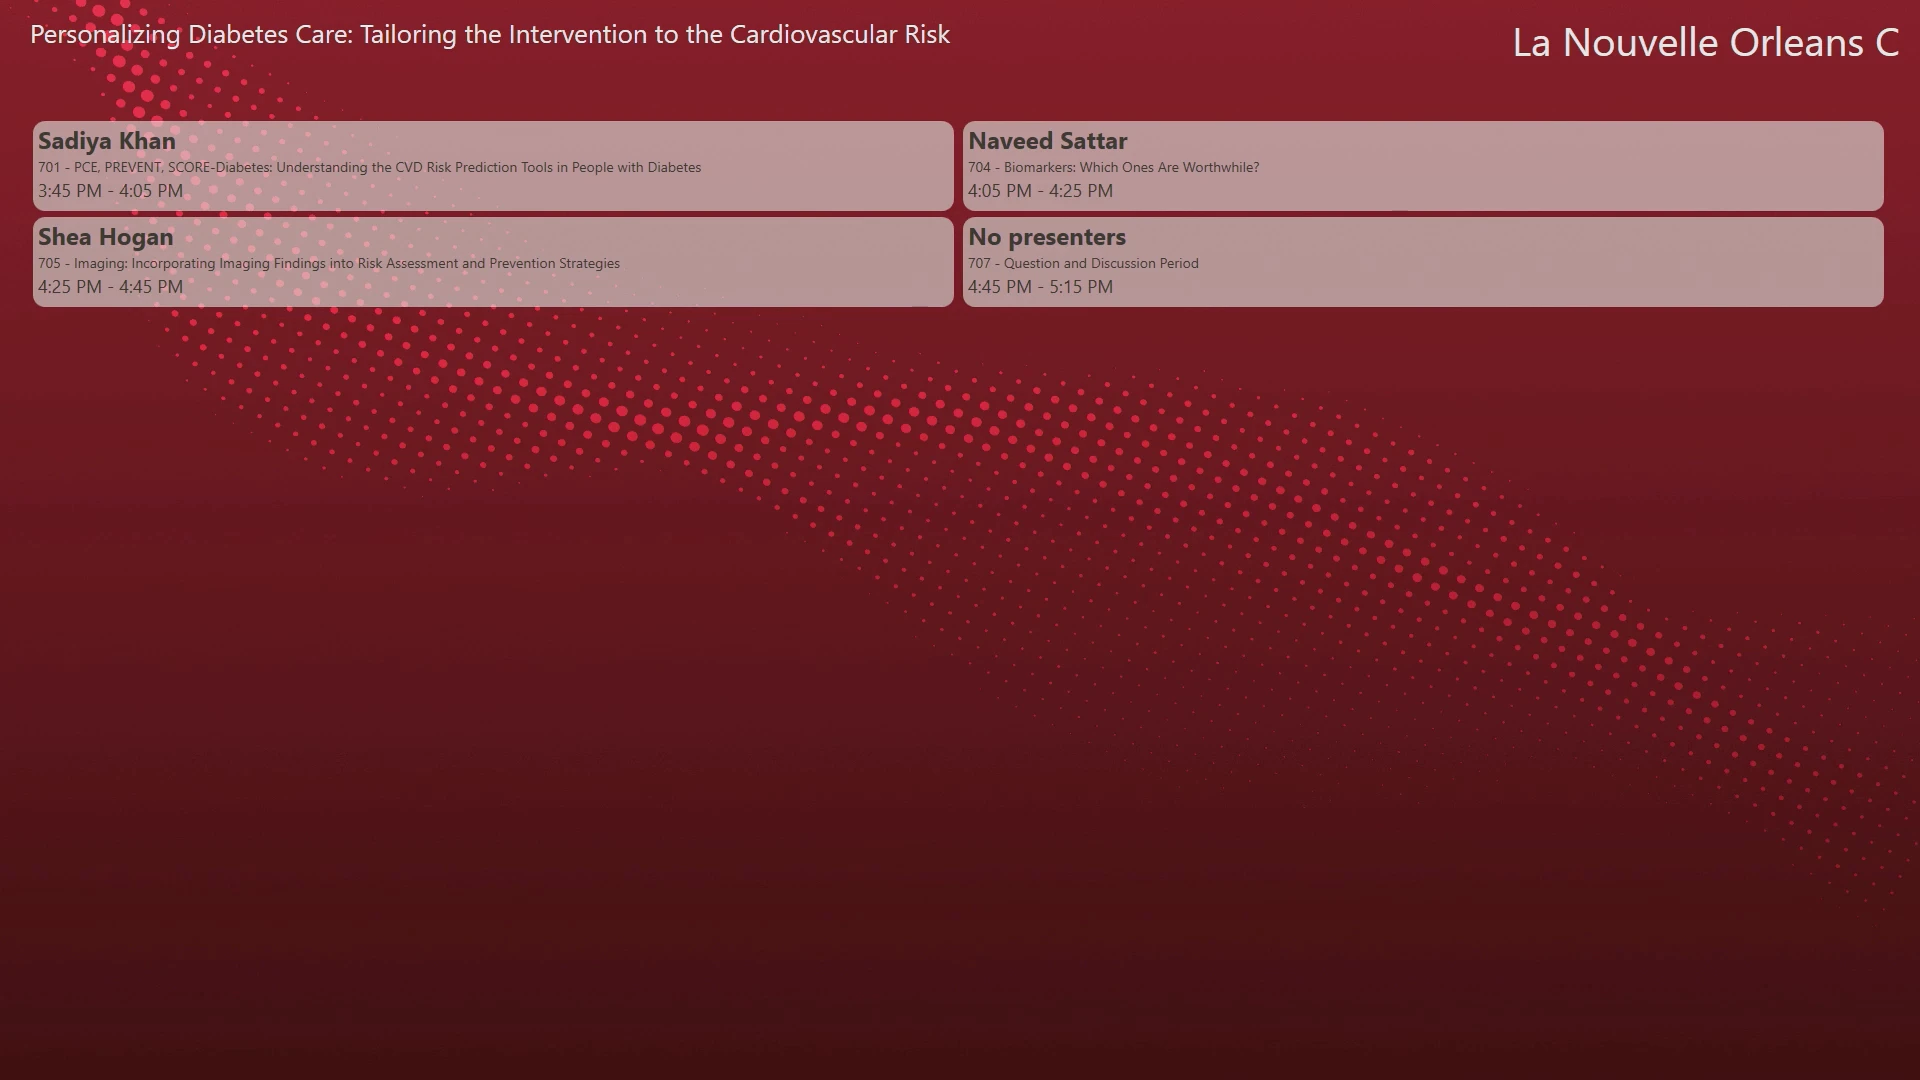Click the Personalizing Diabetes Care session title

tap(490, 34)
